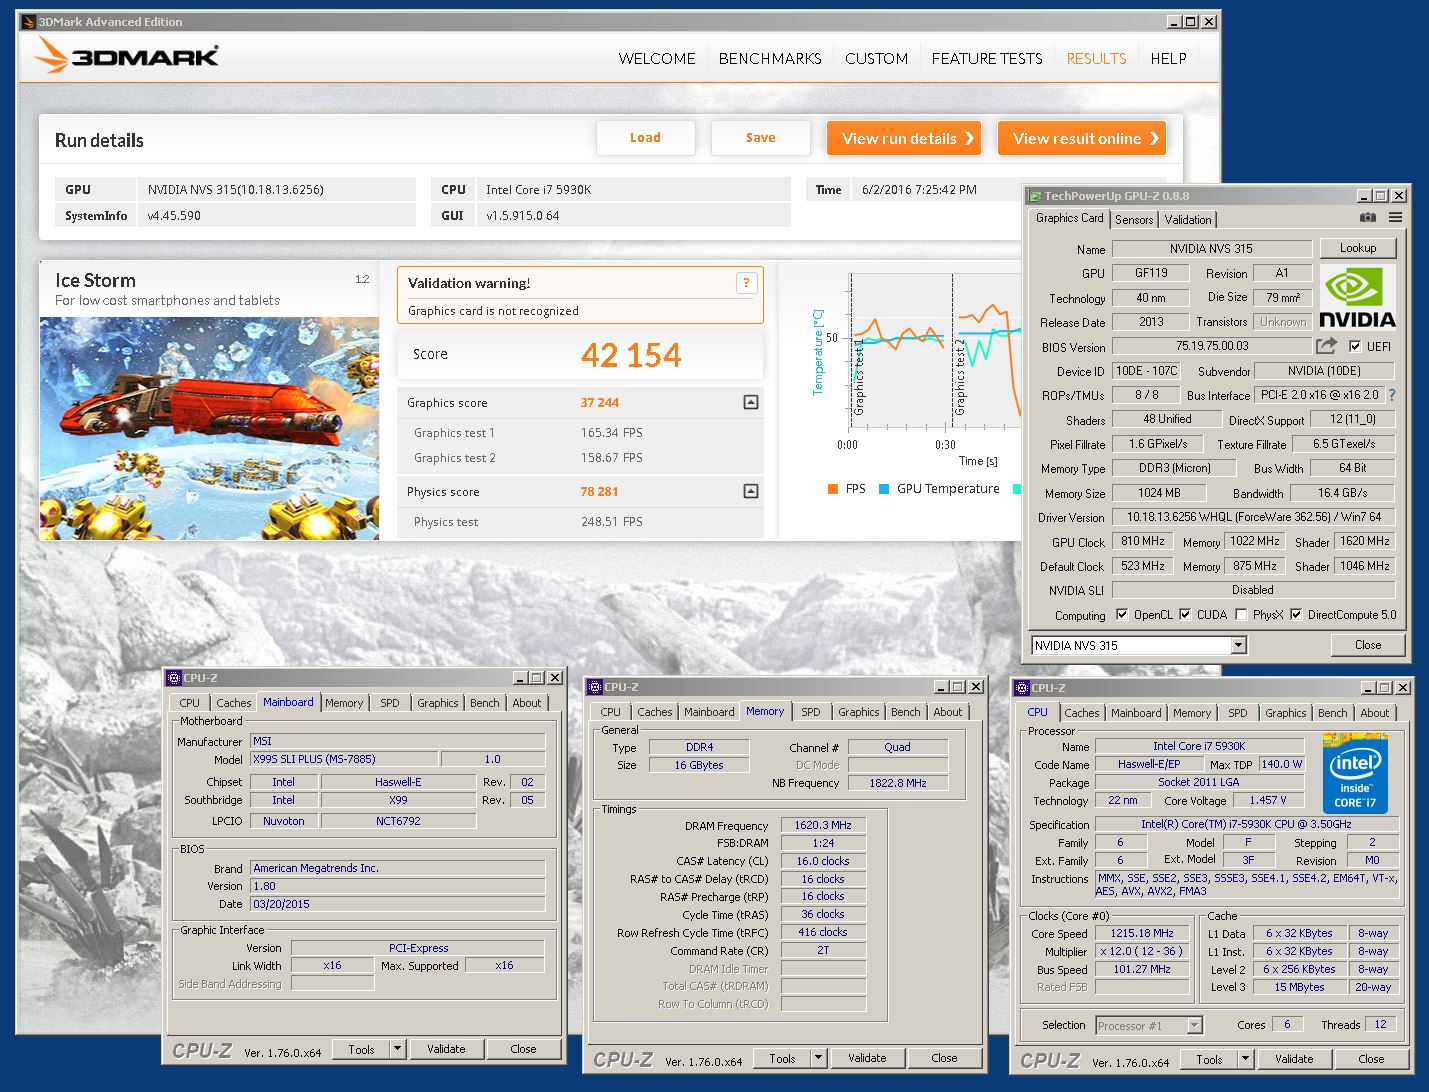Click Close in the CPU-Z CPU window
The image size is (1429, 1092).
pos(1371,1059)
